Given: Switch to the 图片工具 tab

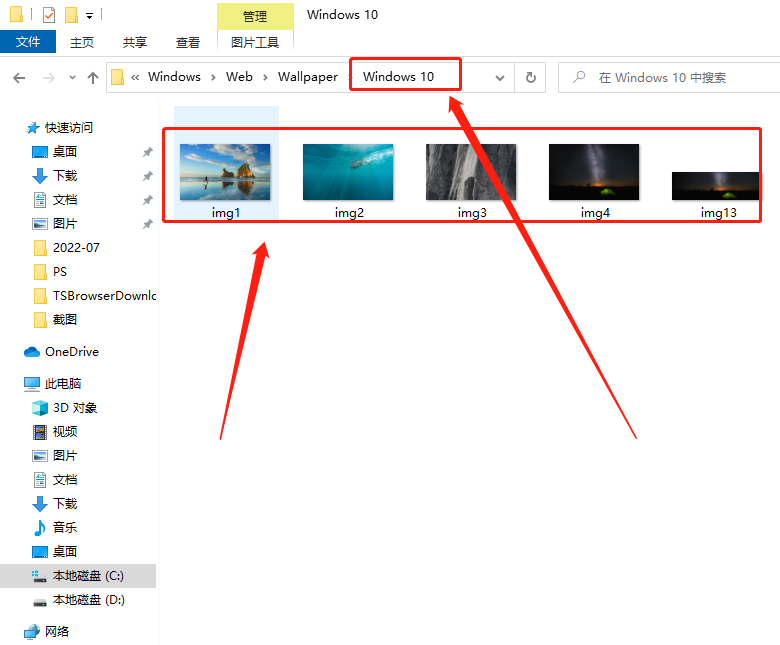Looking at the screenshot, I should (x=255, y=42).
